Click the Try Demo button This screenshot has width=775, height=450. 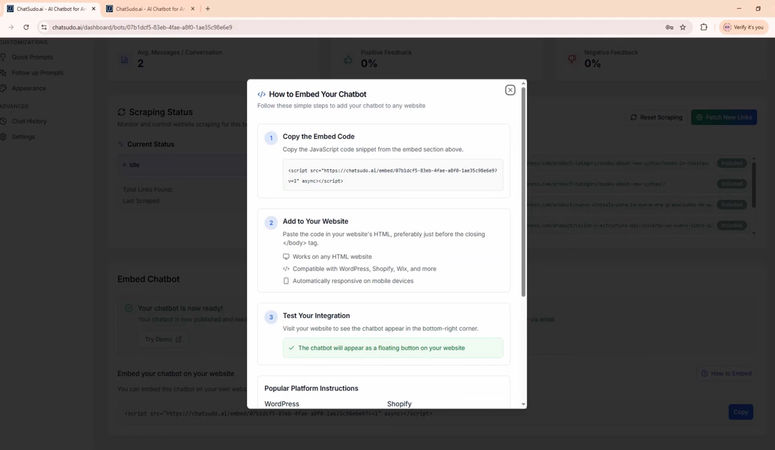[163, 339]
